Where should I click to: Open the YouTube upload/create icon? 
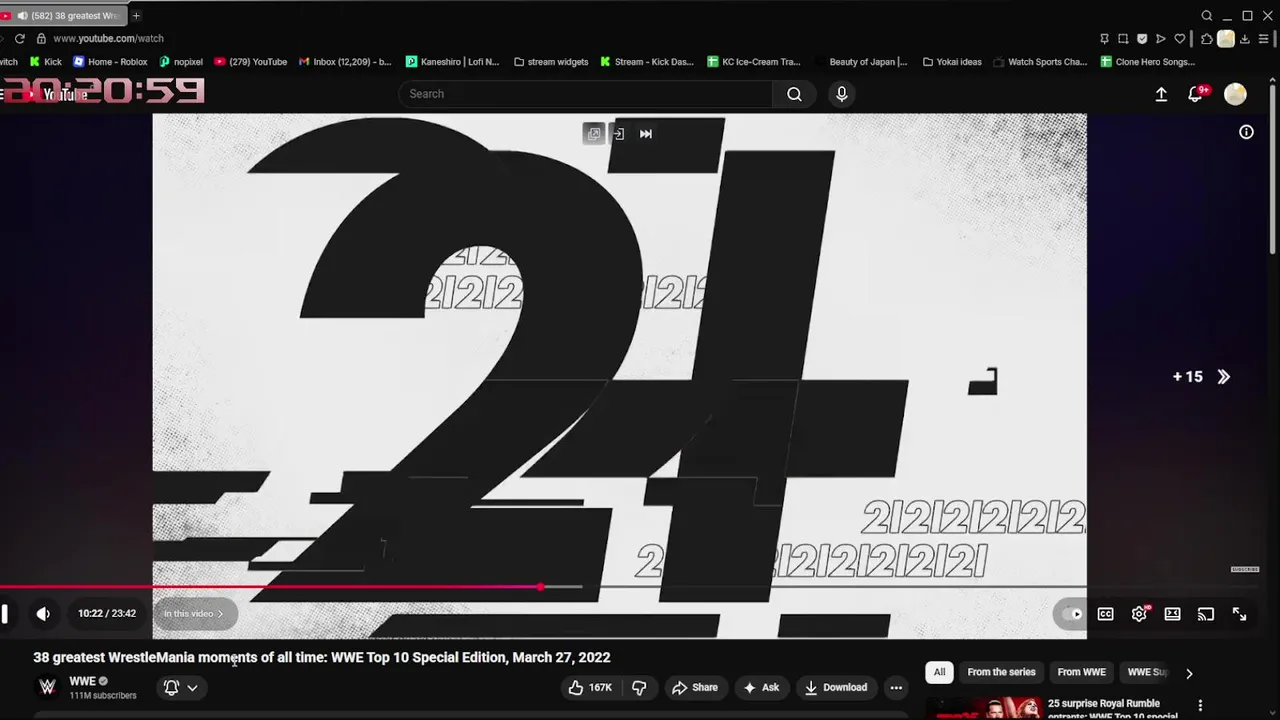tap(1161, 94)
